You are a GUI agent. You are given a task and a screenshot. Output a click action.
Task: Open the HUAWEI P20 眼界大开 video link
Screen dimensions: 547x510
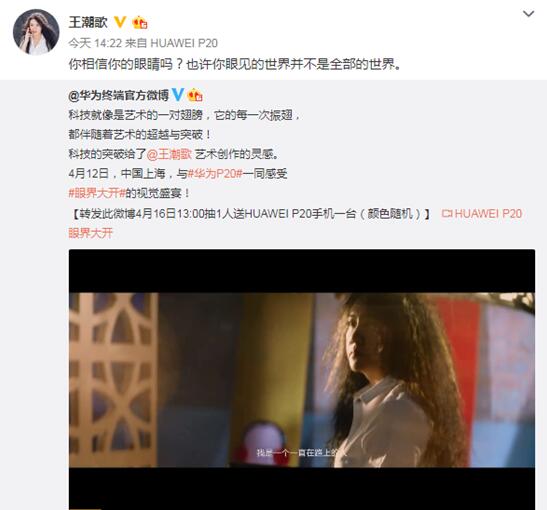[488, 213]
